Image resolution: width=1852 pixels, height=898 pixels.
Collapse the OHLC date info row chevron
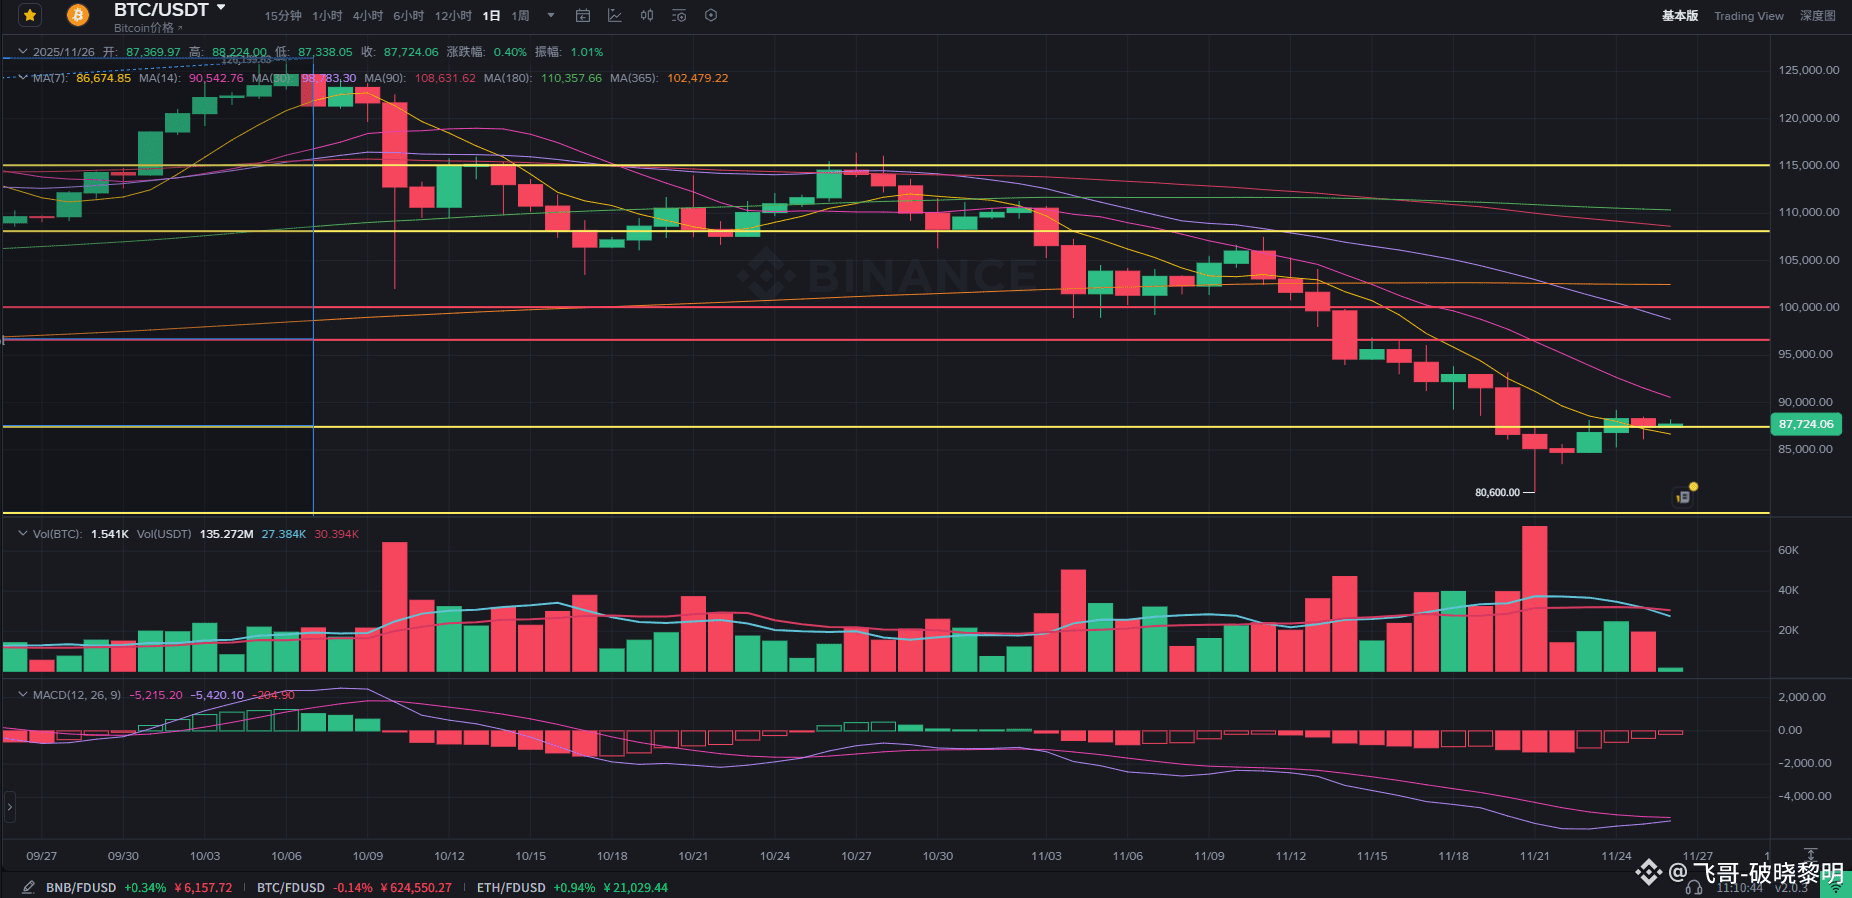click(23, 51)
